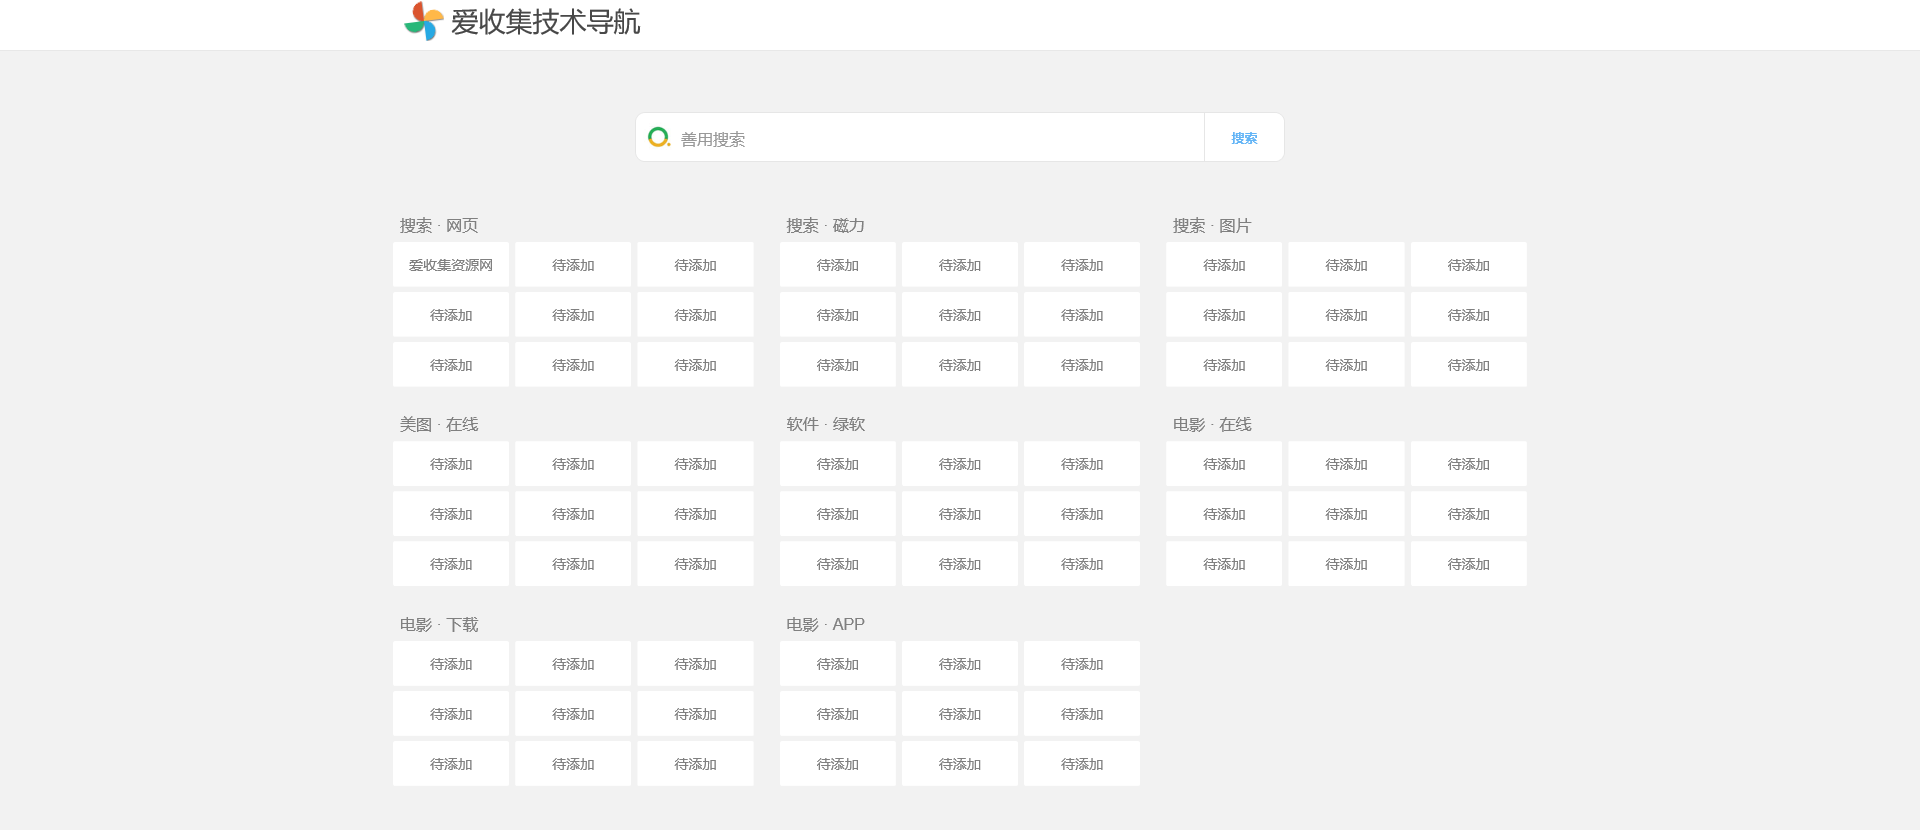Click first 待添加 tile under 电影 · 下载

(451, 664)
